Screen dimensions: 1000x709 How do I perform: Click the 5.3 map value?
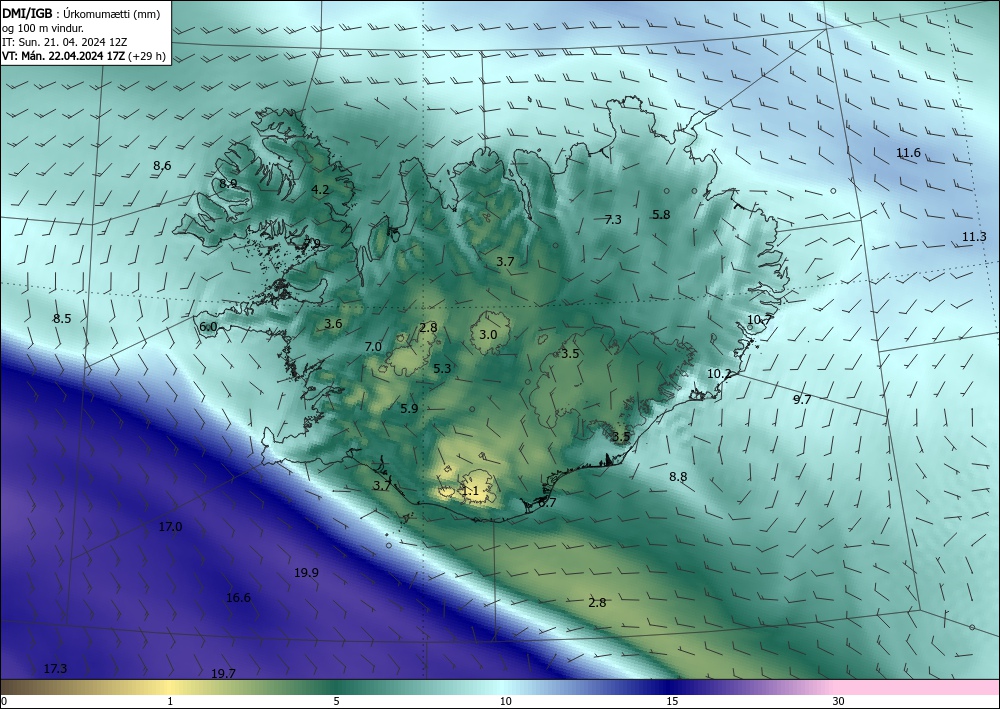(x=442, y=369)
